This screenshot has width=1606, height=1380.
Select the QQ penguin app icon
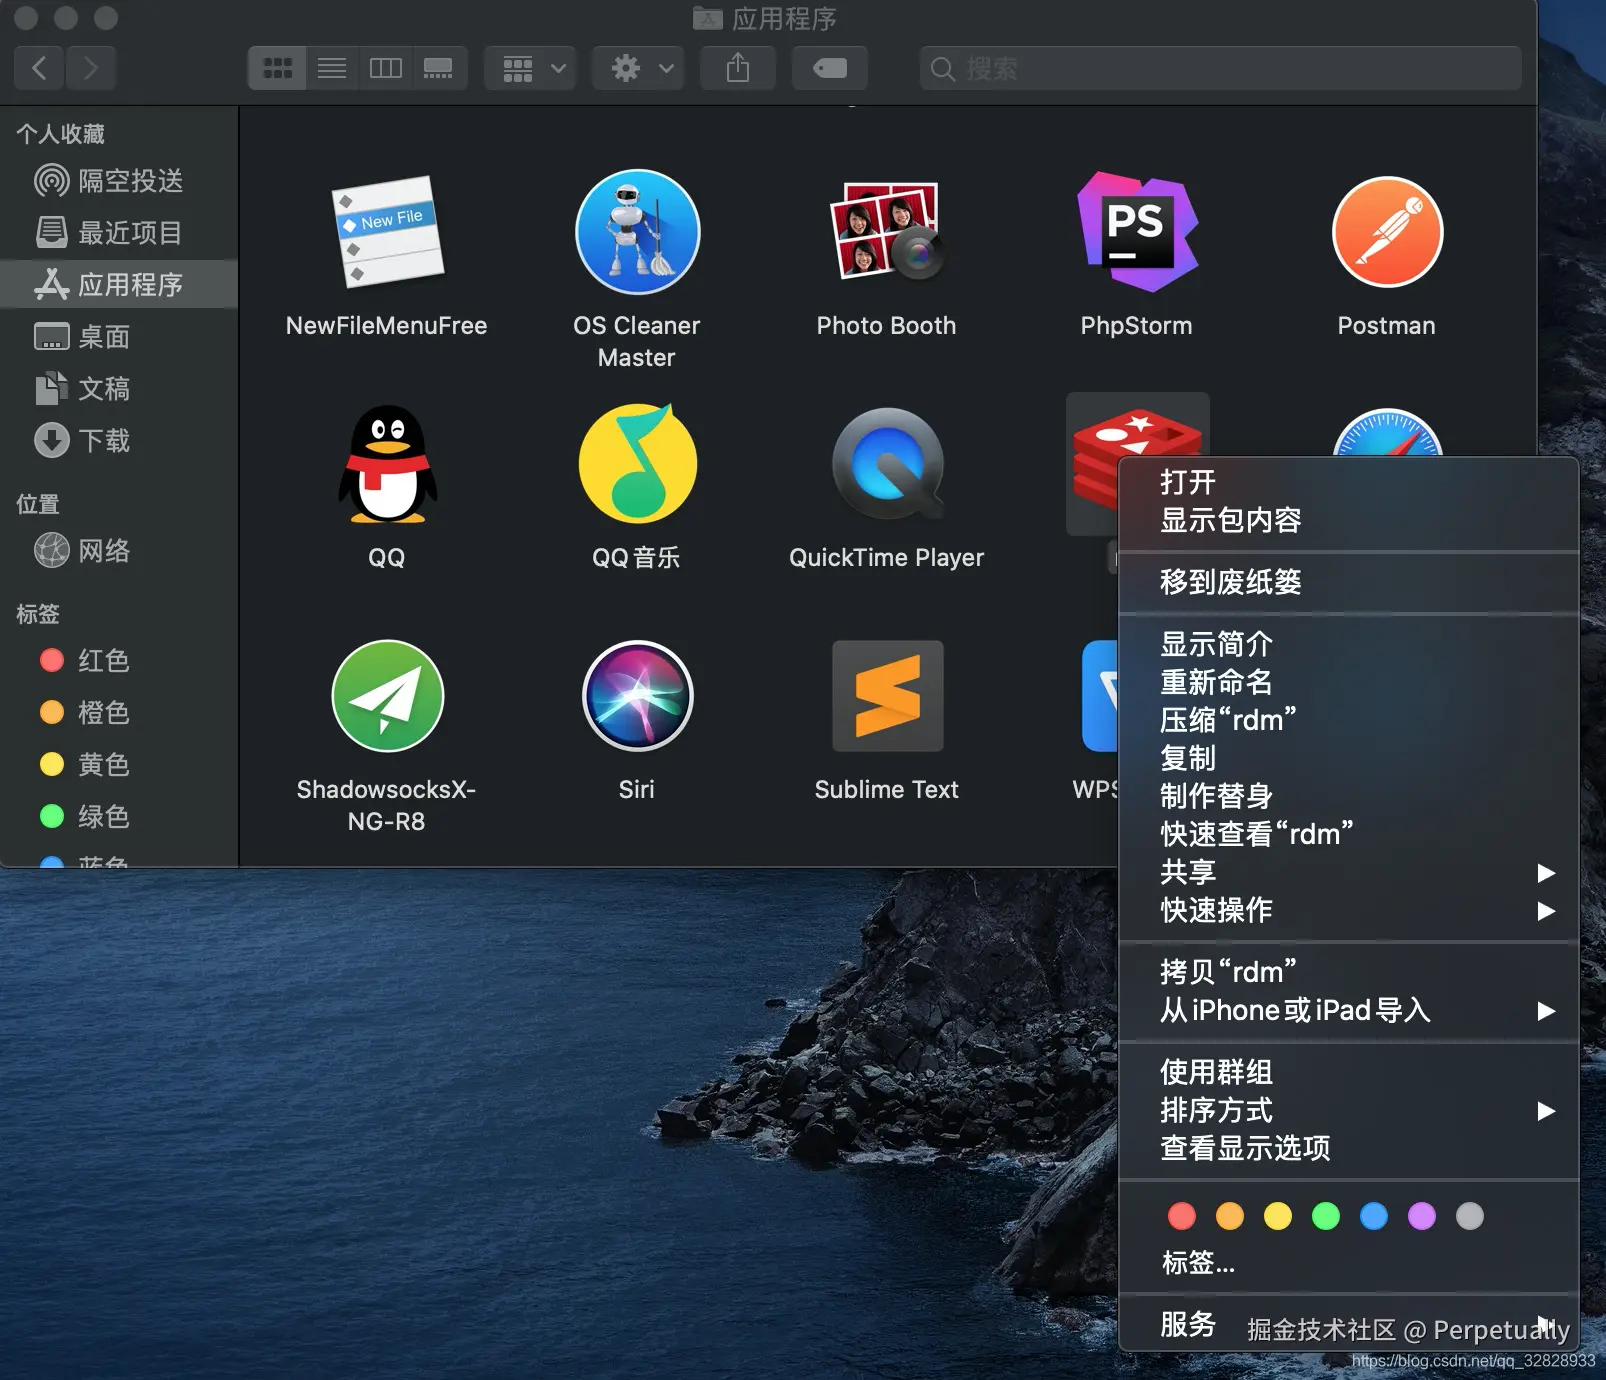(x=387, y=464)
